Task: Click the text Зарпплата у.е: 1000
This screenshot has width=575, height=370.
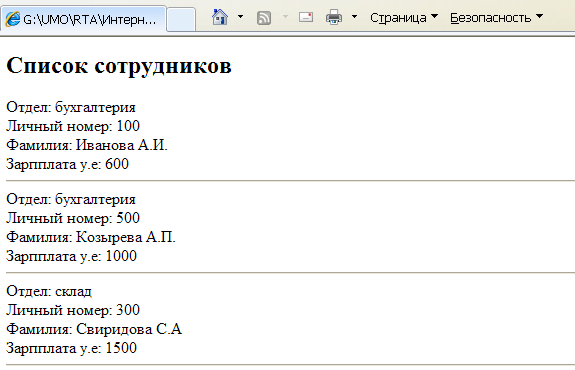Action: pos(72,256)
